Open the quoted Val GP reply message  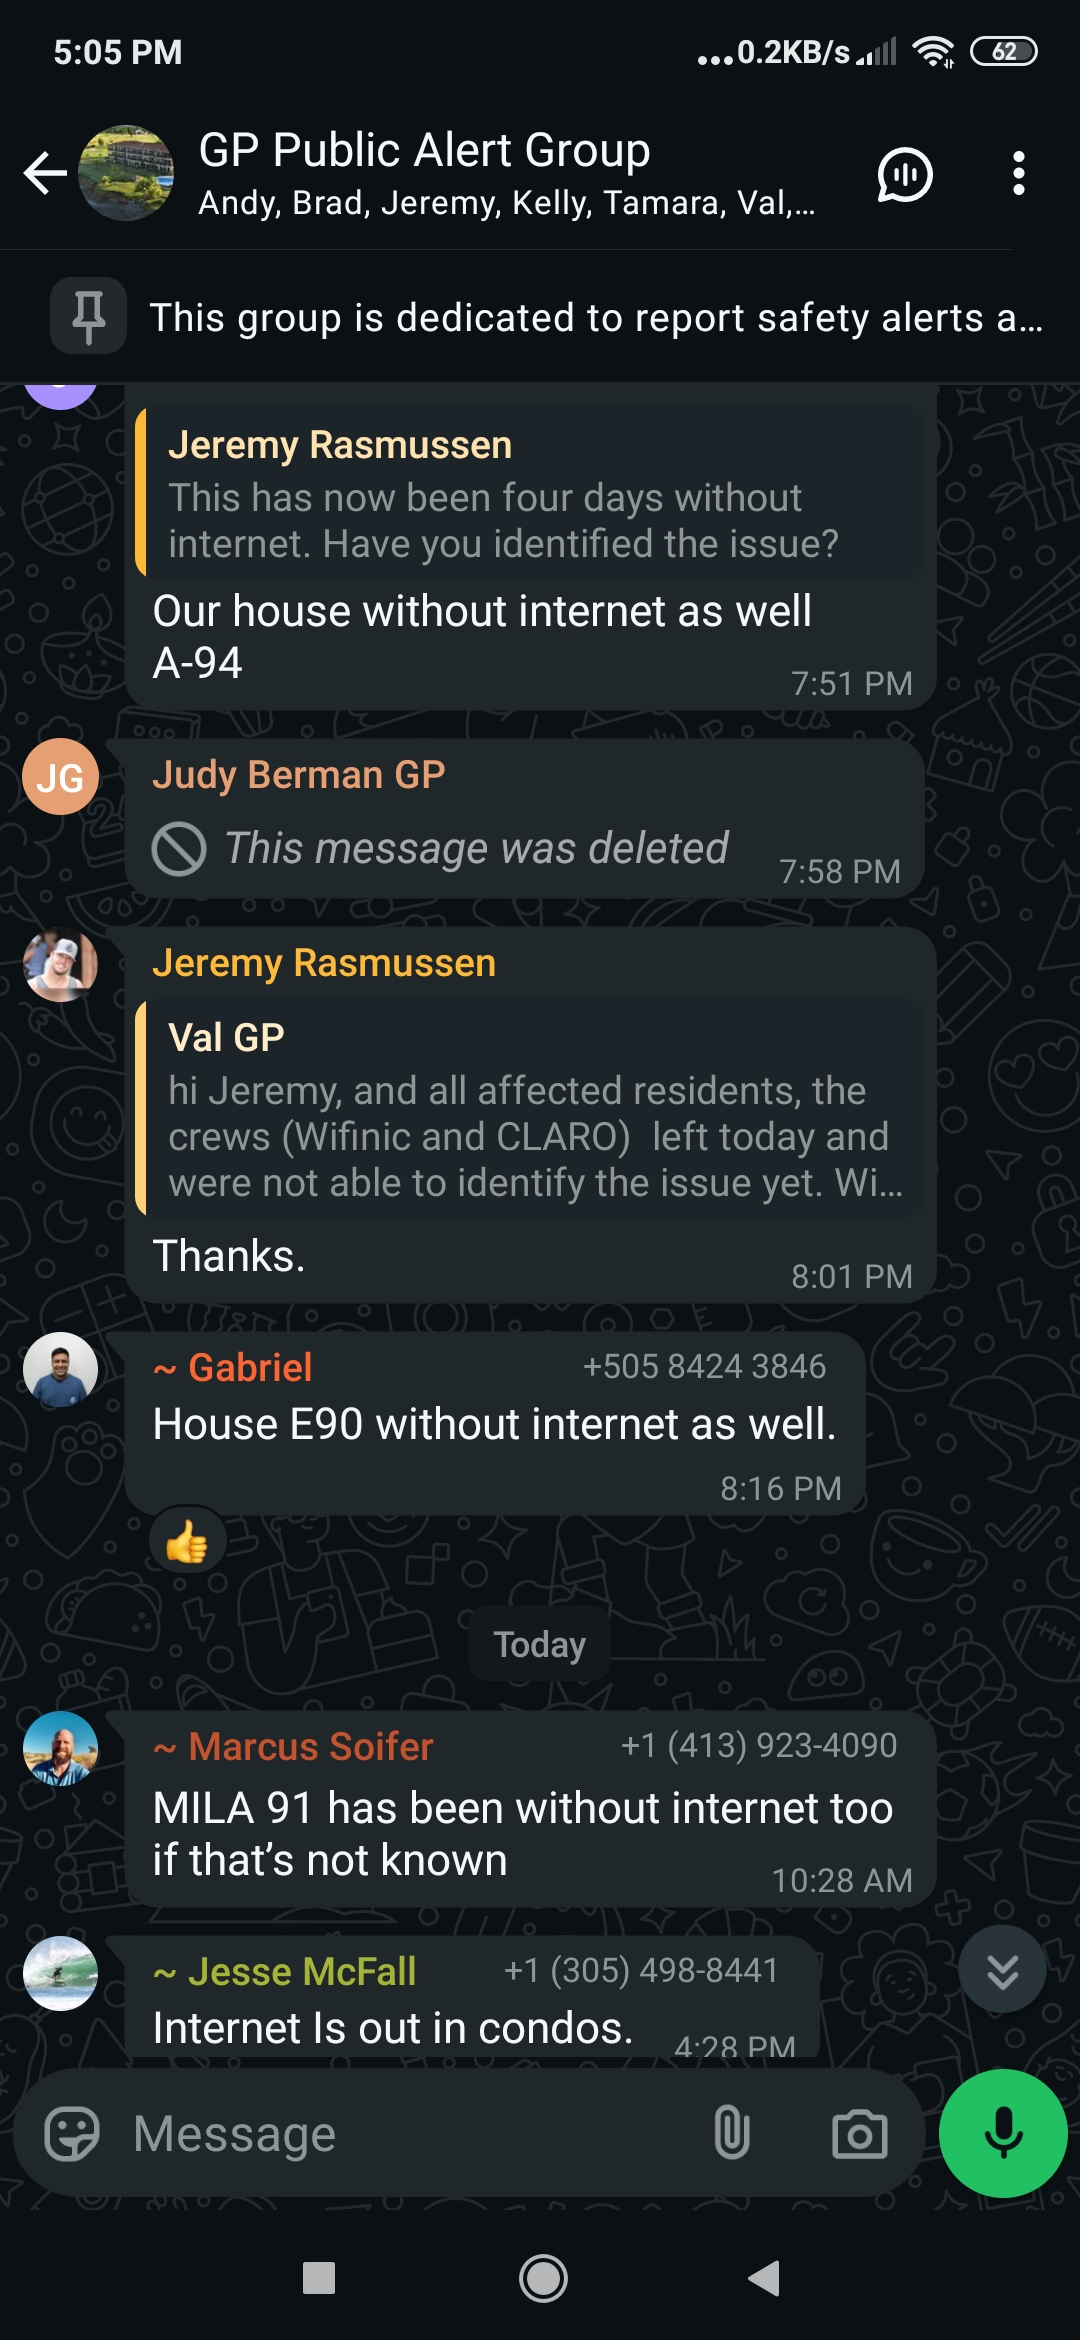pos(530,1108)
